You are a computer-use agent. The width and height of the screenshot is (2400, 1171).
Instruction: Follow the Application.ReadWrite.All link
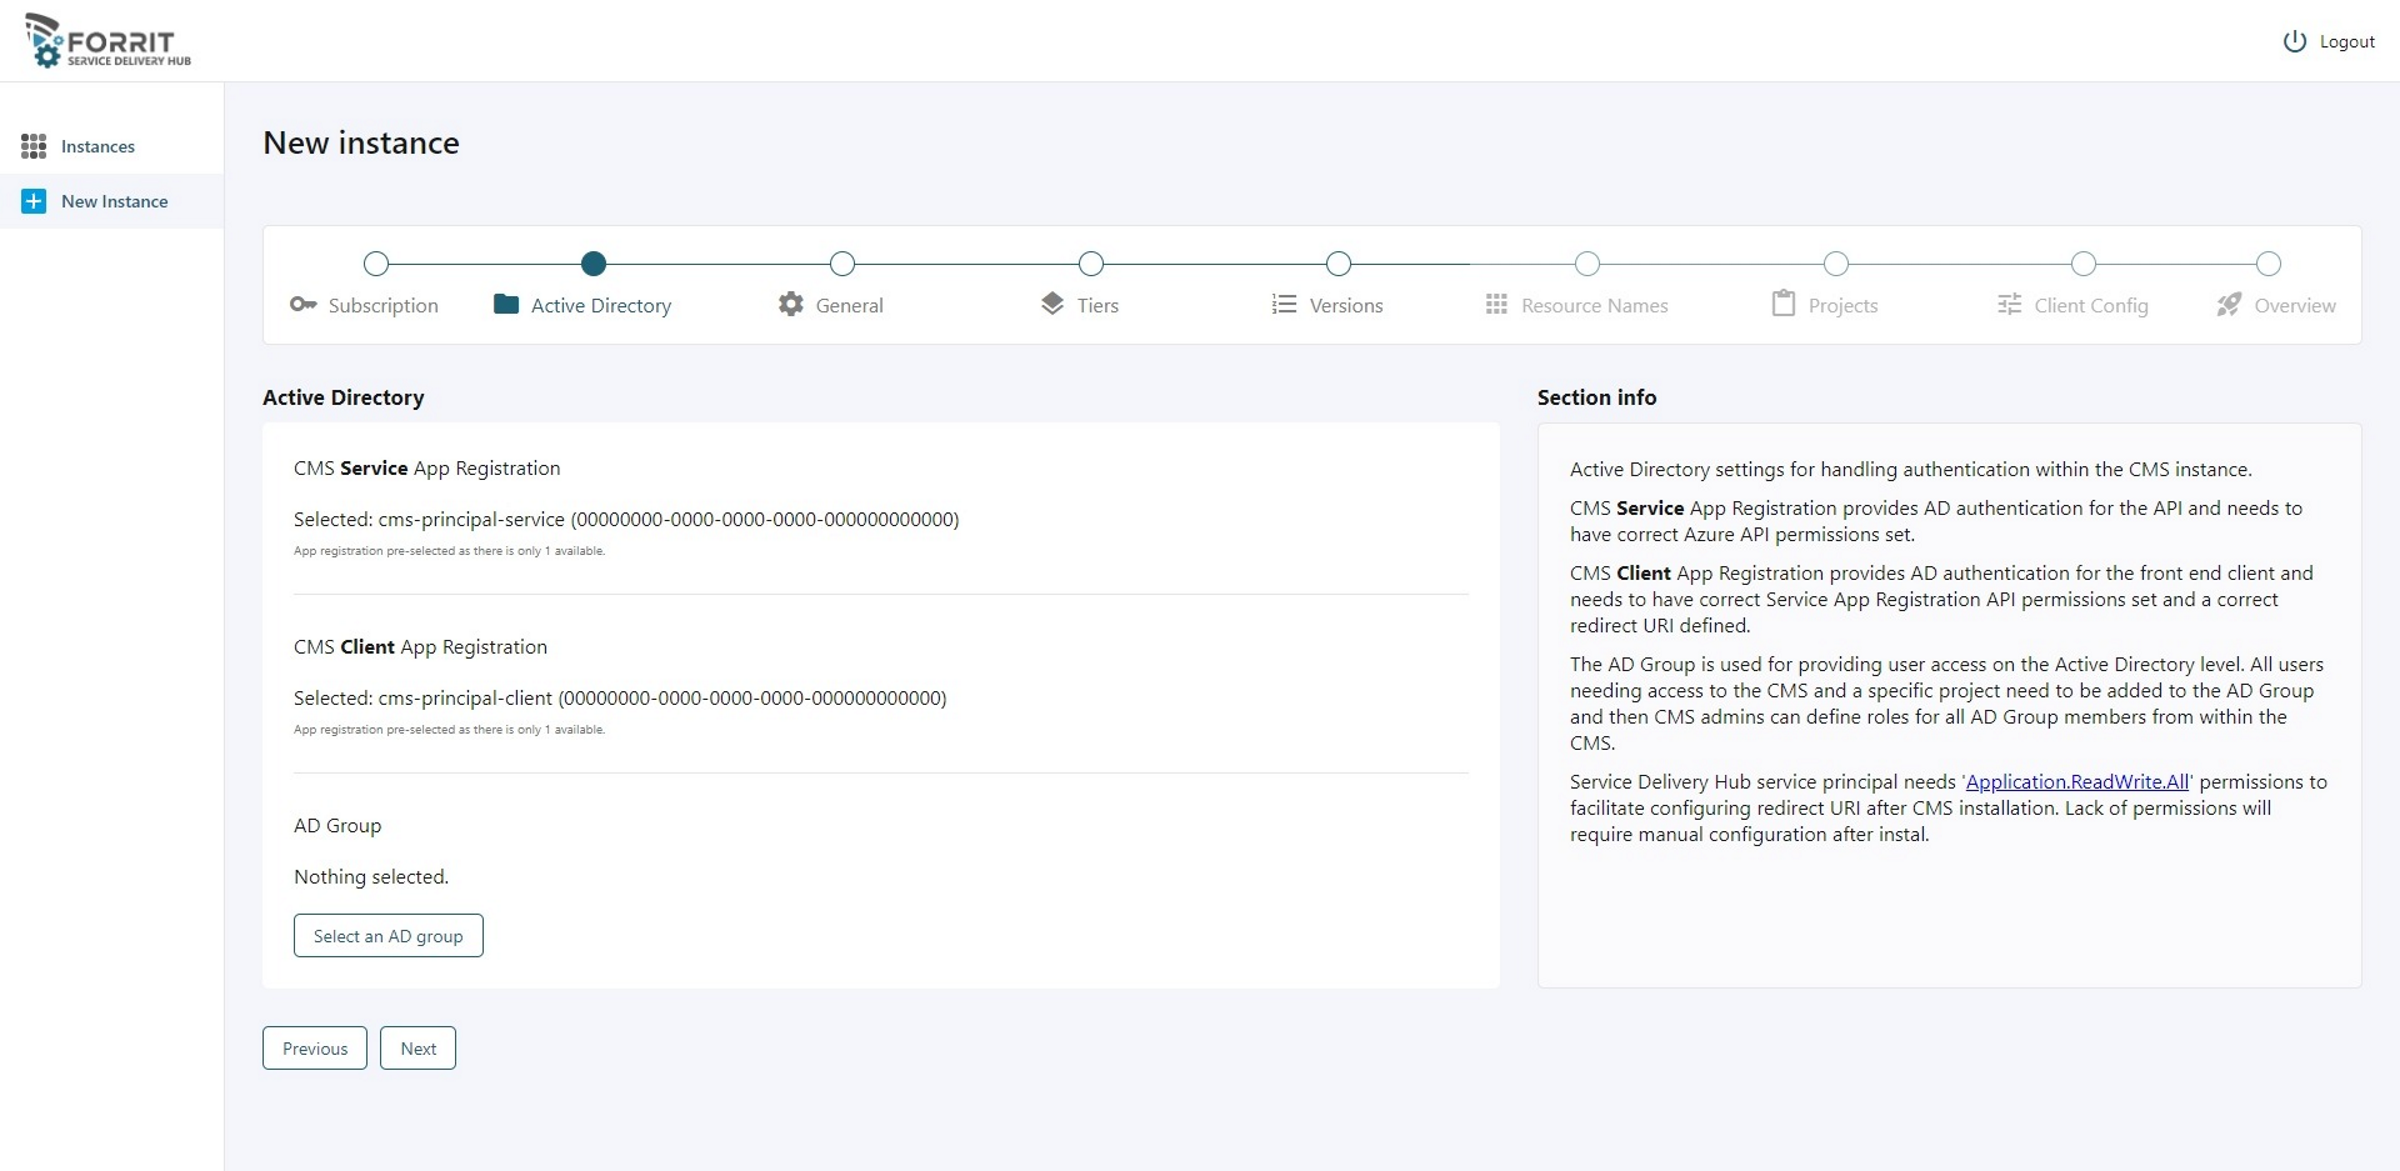[x=2077, y=782]
